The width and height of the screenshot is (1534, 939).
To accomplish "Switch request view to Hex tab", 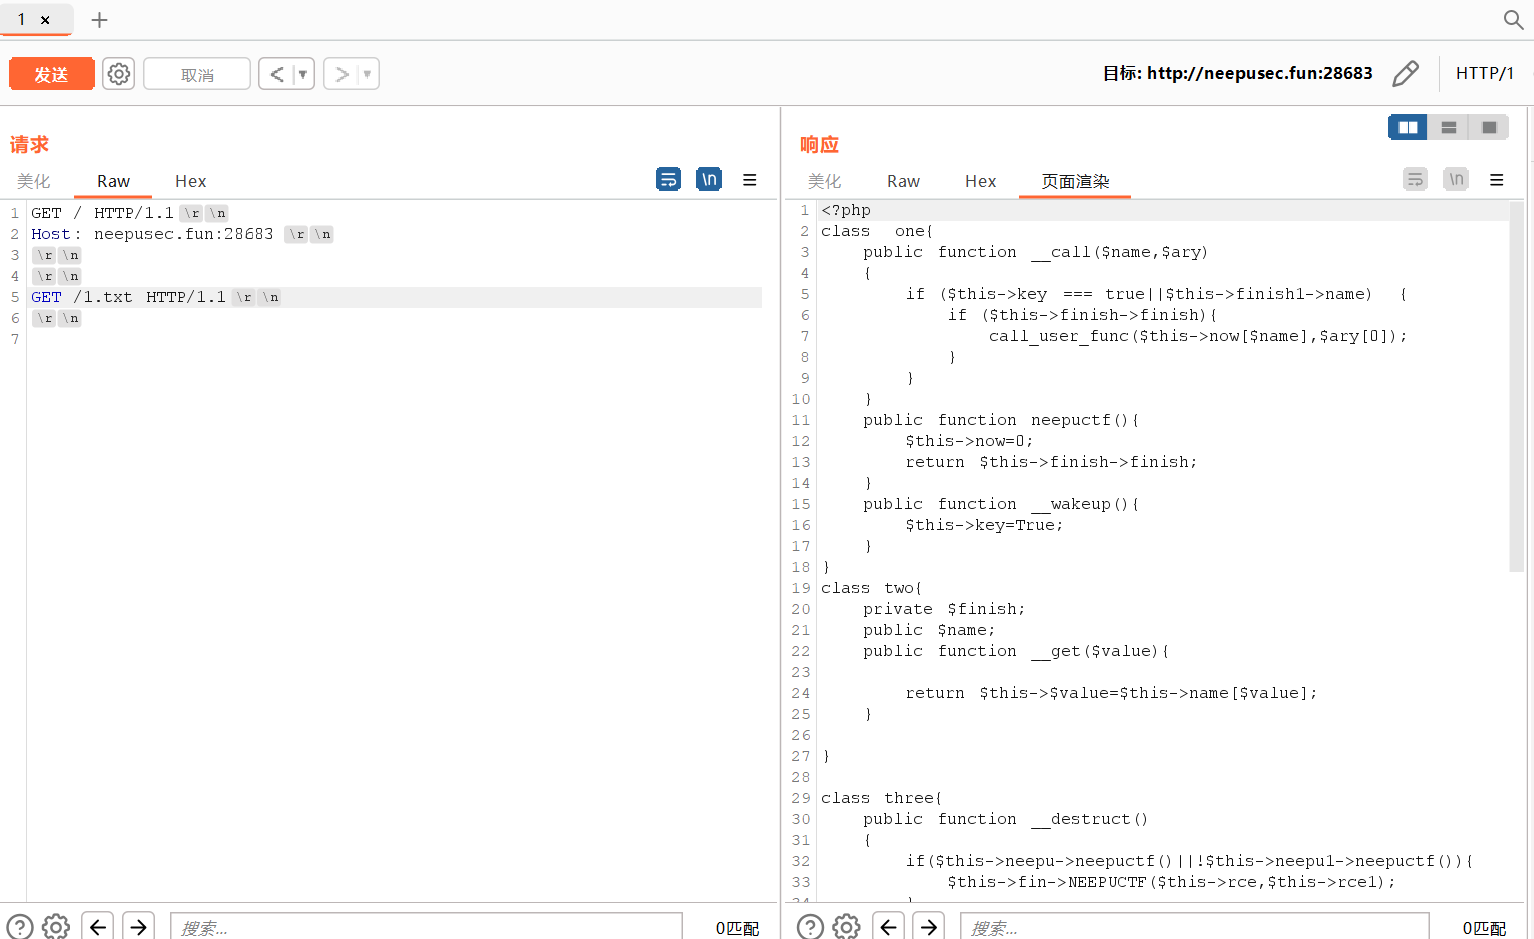I will point(190,181).
